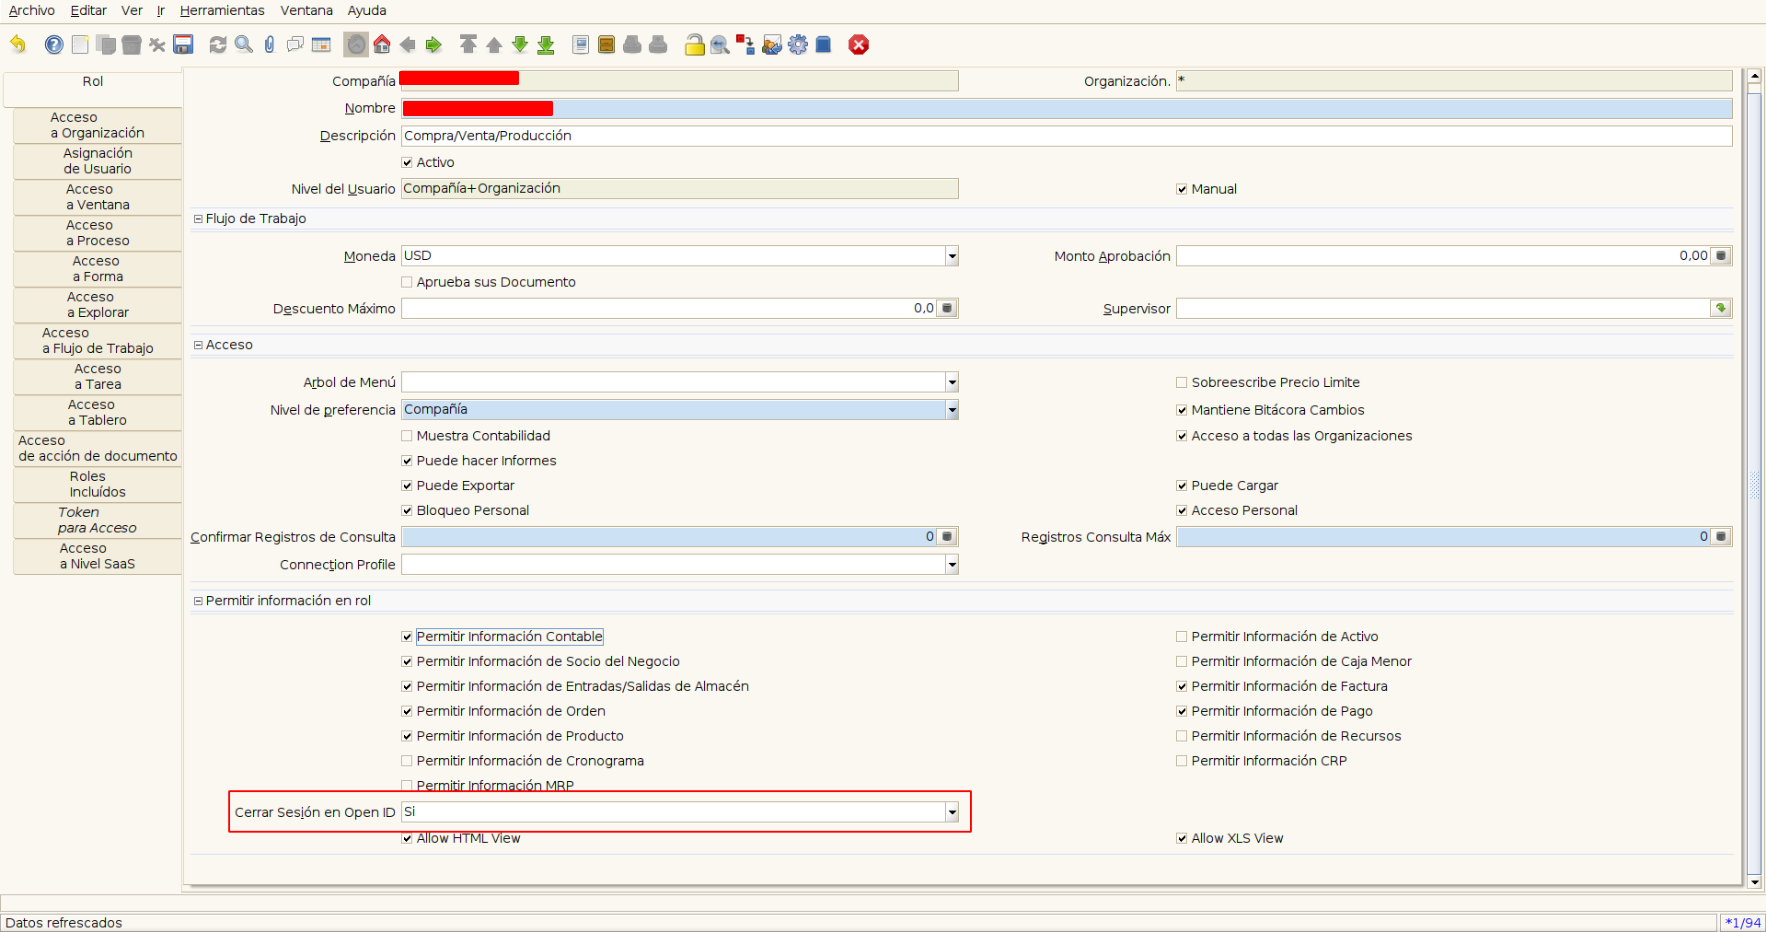
Task: Open the Nivel de preferencia dropdown
Action: tap(952, 409)
